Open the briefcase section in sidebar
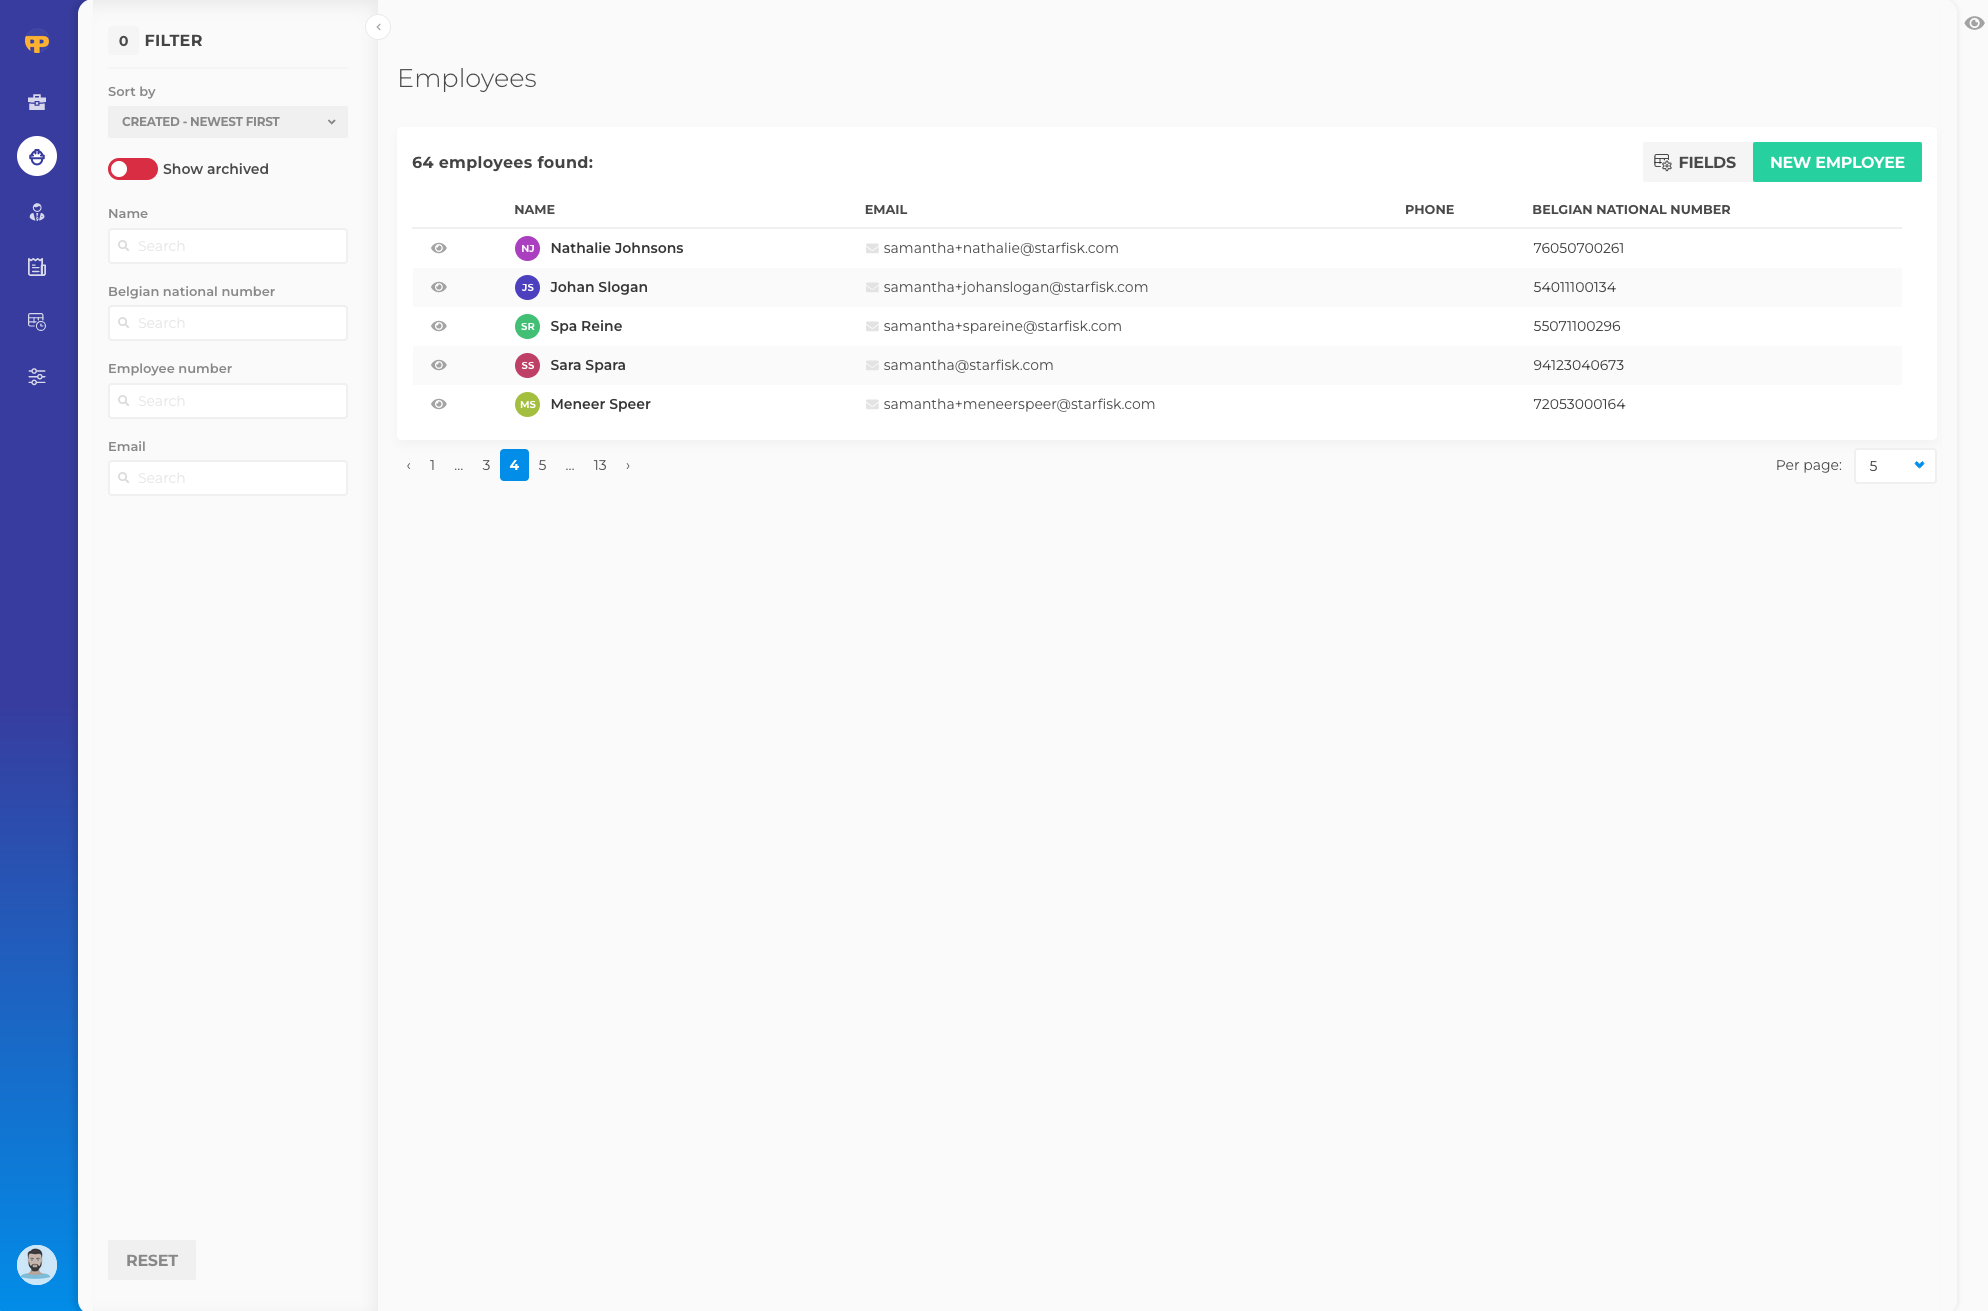This screenshot has width=1988, height=1311. coord(37,102)
